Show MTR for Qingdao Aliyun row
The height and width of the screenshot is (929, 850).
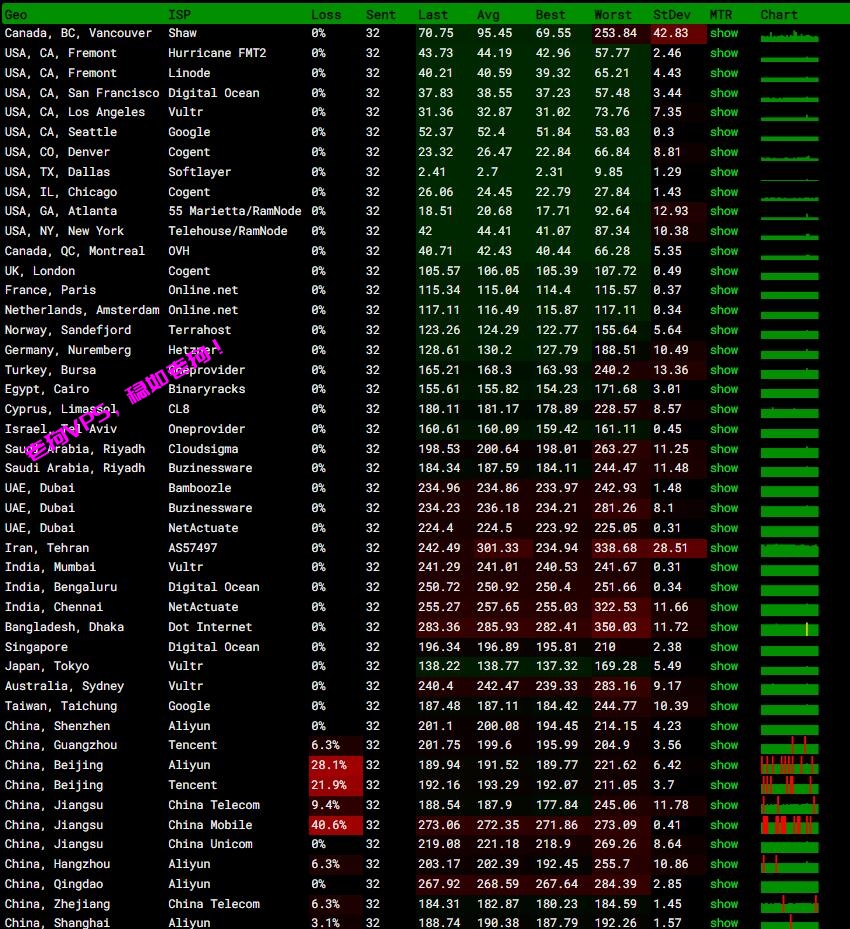(724, 884)
